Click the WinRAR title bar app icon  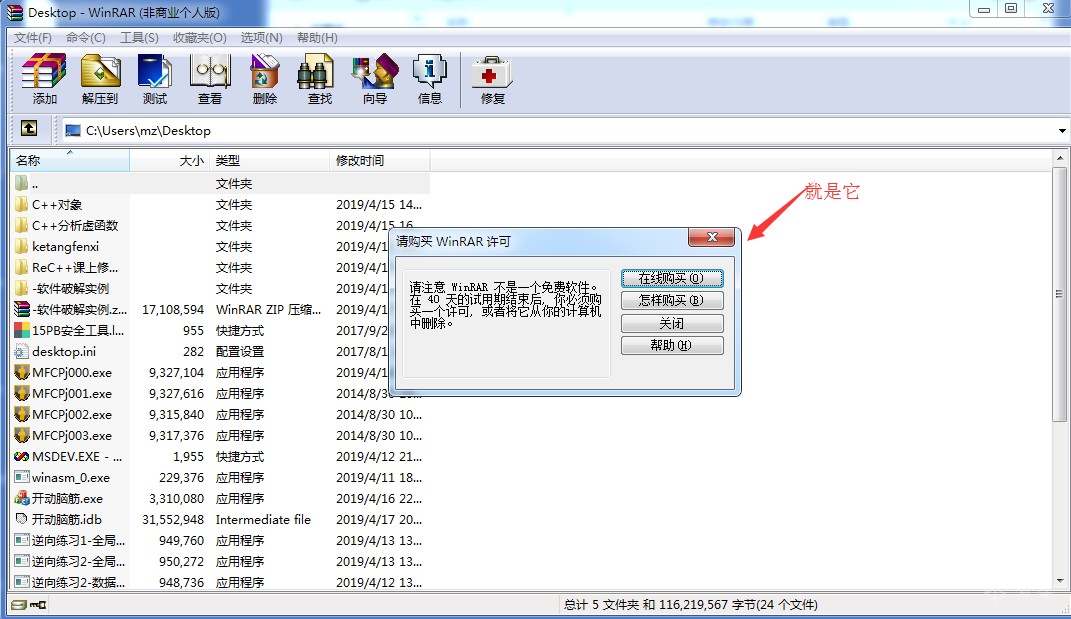(14, 12)
